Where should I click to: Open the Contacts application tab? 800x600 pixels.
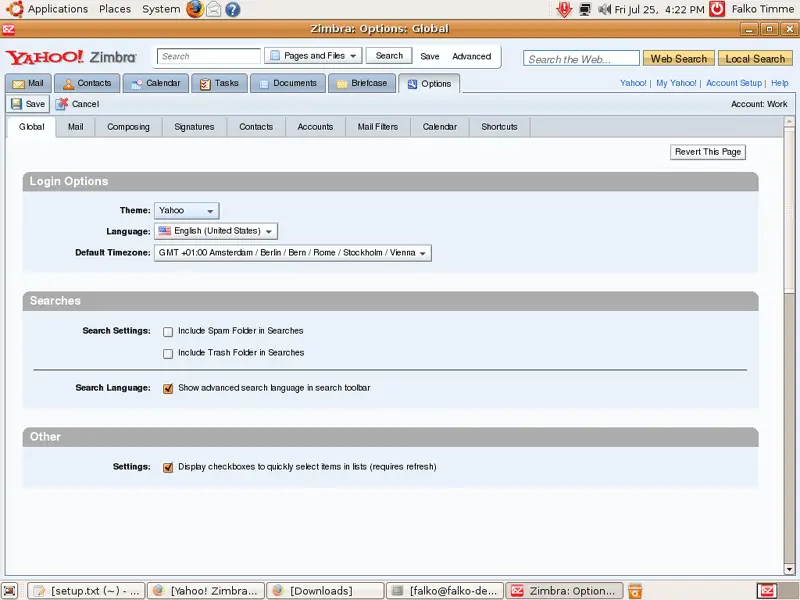(87, 83)
